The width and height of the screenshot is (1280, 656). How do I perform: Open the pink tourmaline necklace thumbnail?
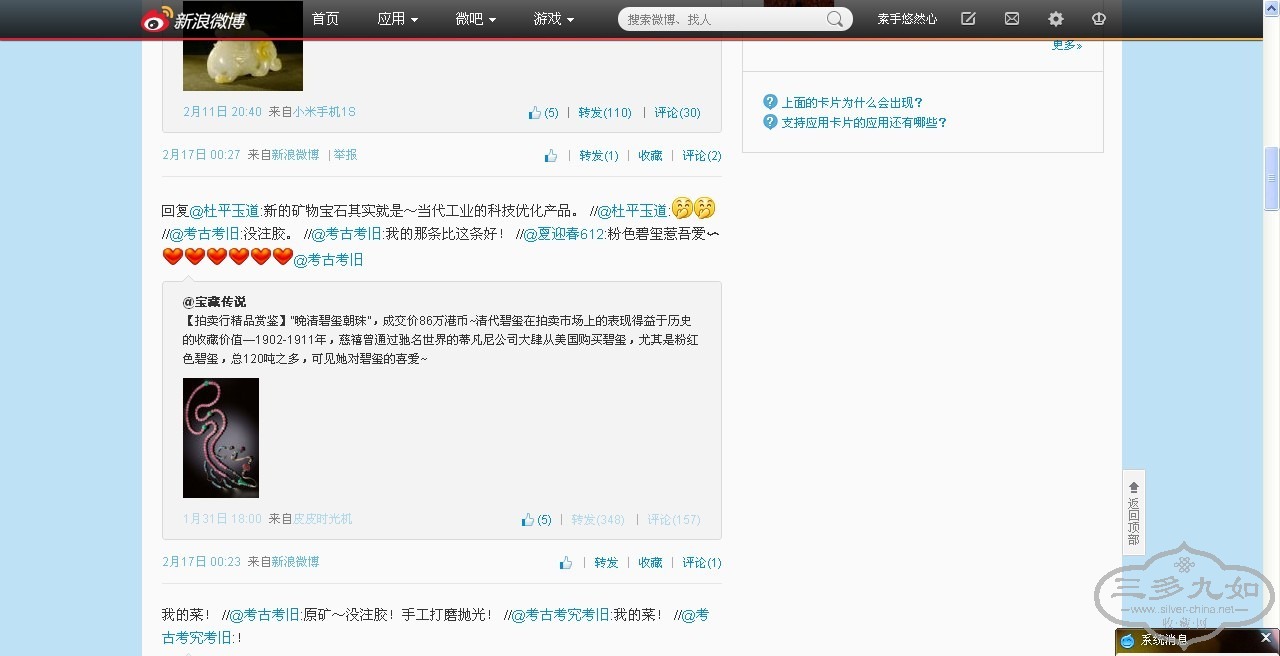[x=221, y=437]
